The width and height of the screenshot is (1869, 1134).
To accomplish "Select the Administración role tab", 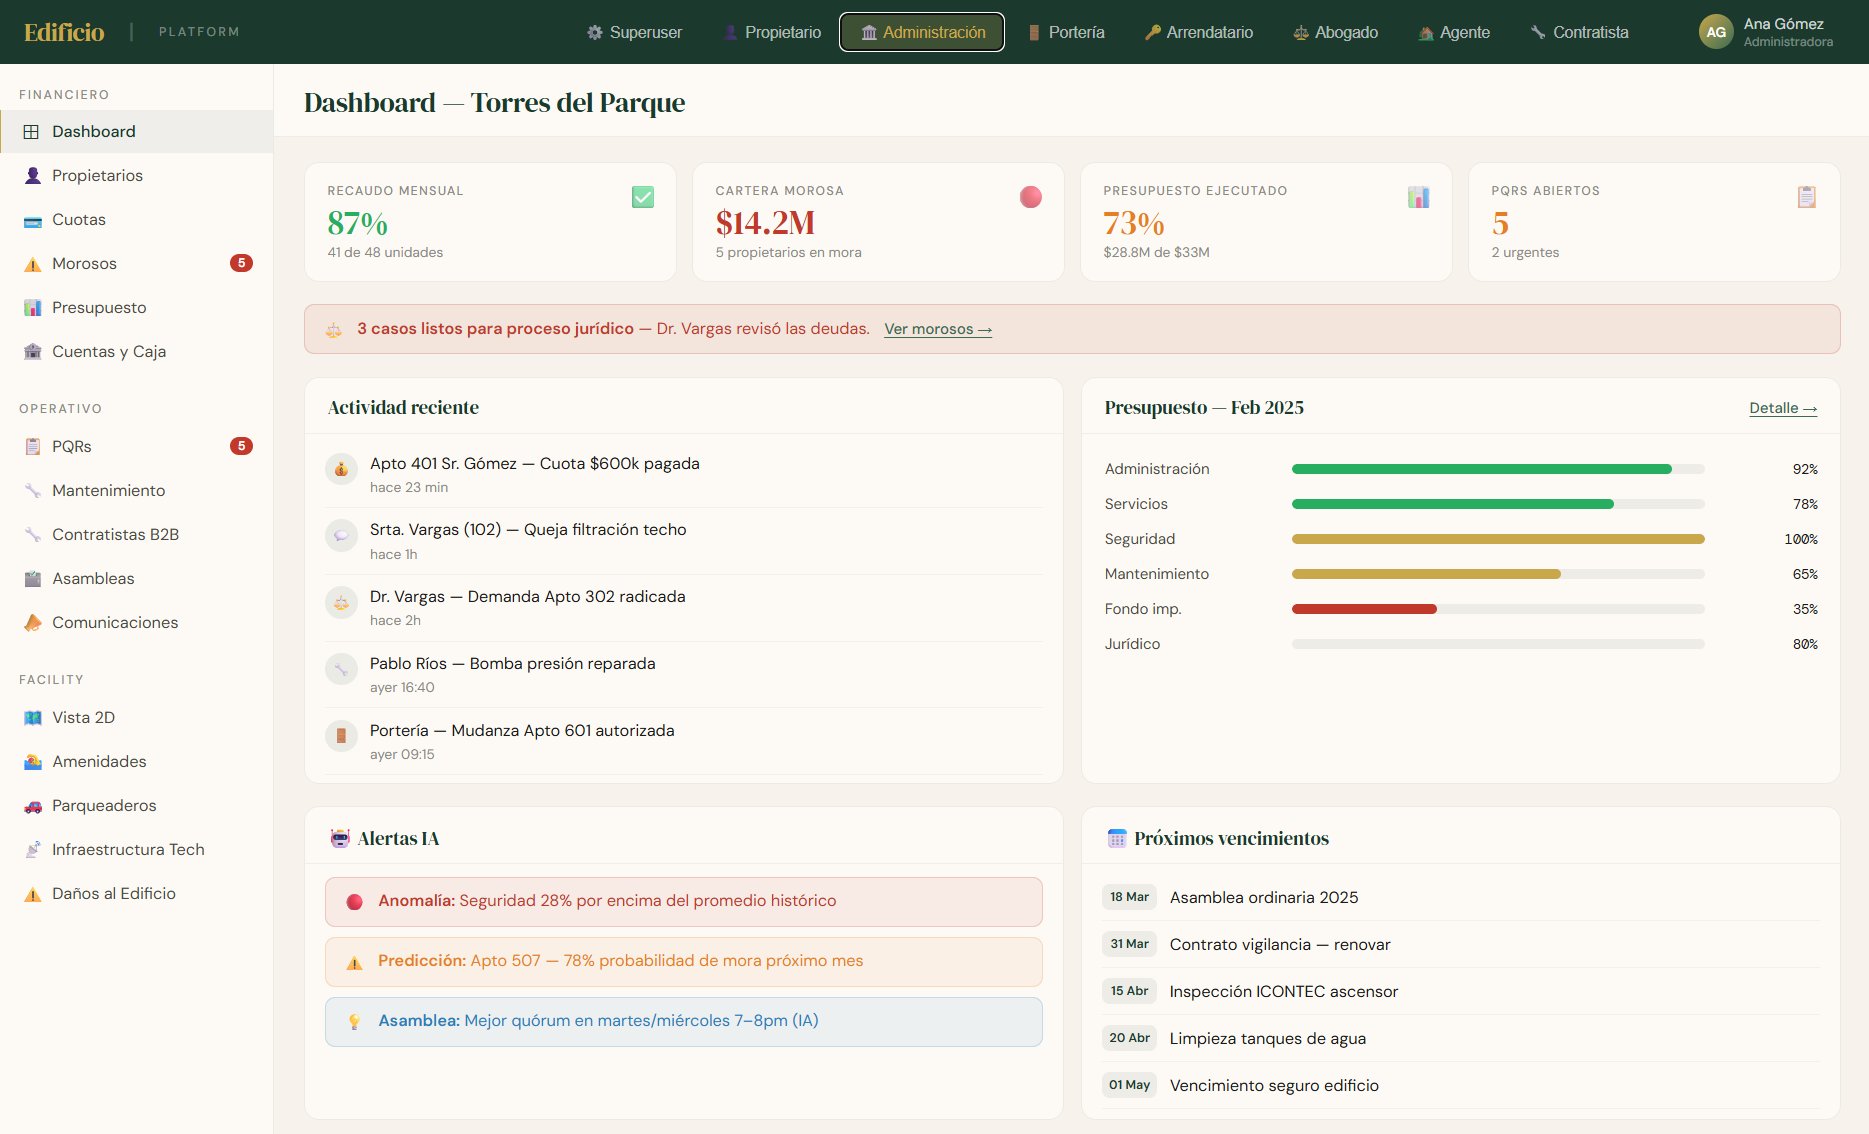I will point(922,32).
